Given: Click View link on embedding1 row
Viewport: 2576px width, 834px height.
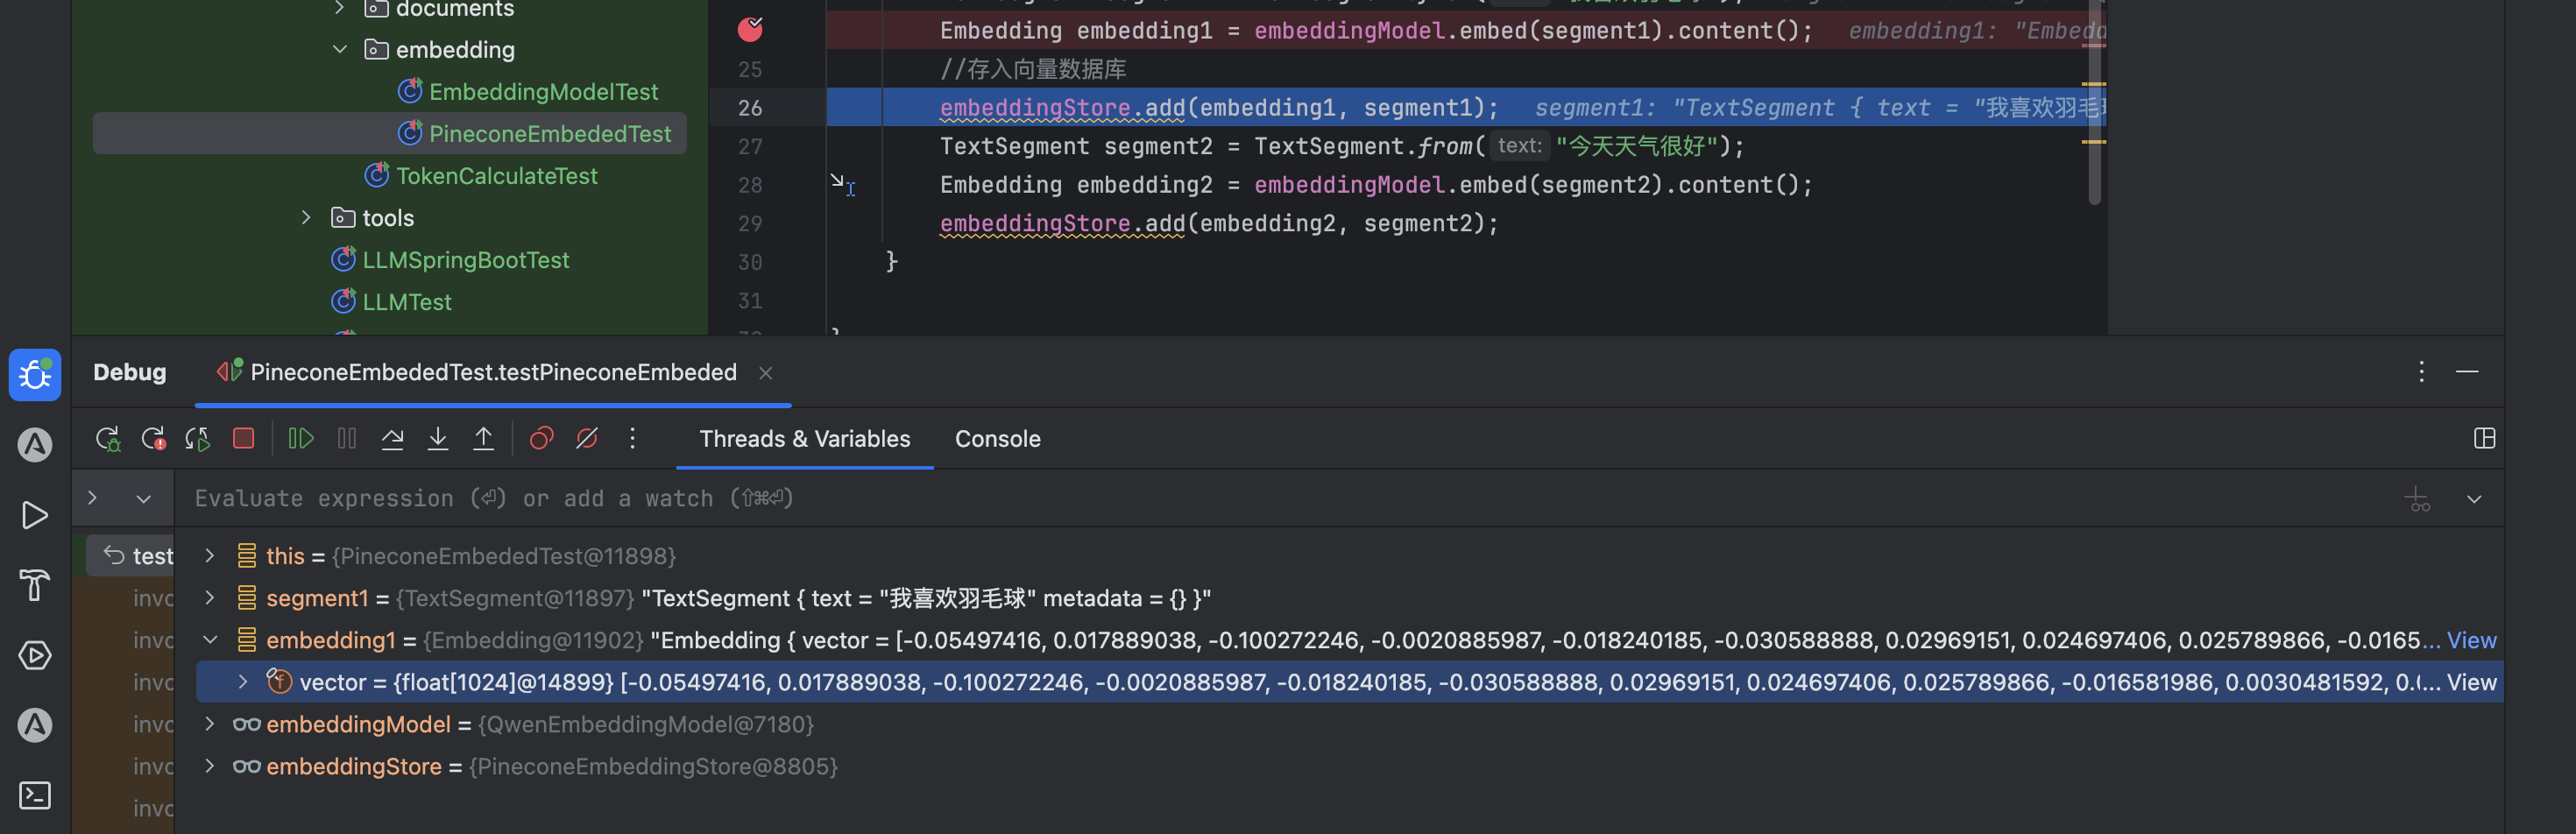Looking at the screenshot, I should pos(2471,640).
